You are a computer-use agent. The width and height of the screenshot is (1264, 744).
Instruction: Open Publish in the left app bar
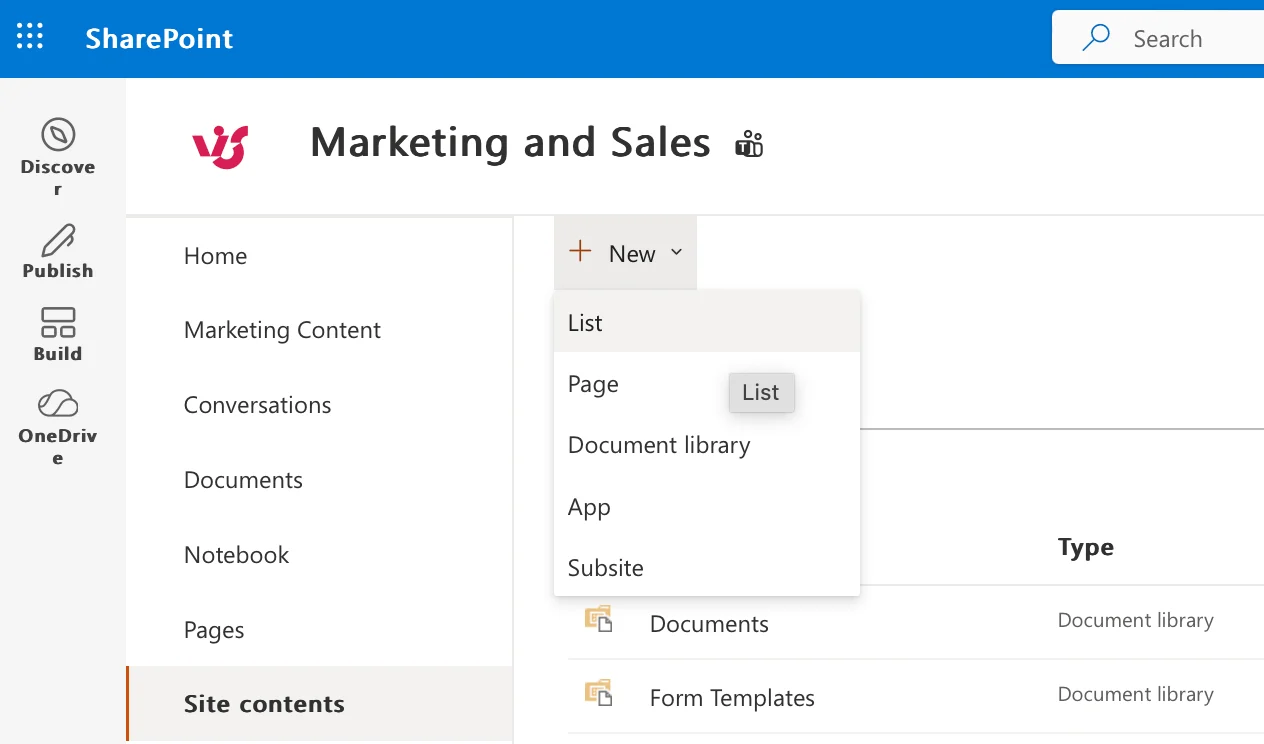58,251
